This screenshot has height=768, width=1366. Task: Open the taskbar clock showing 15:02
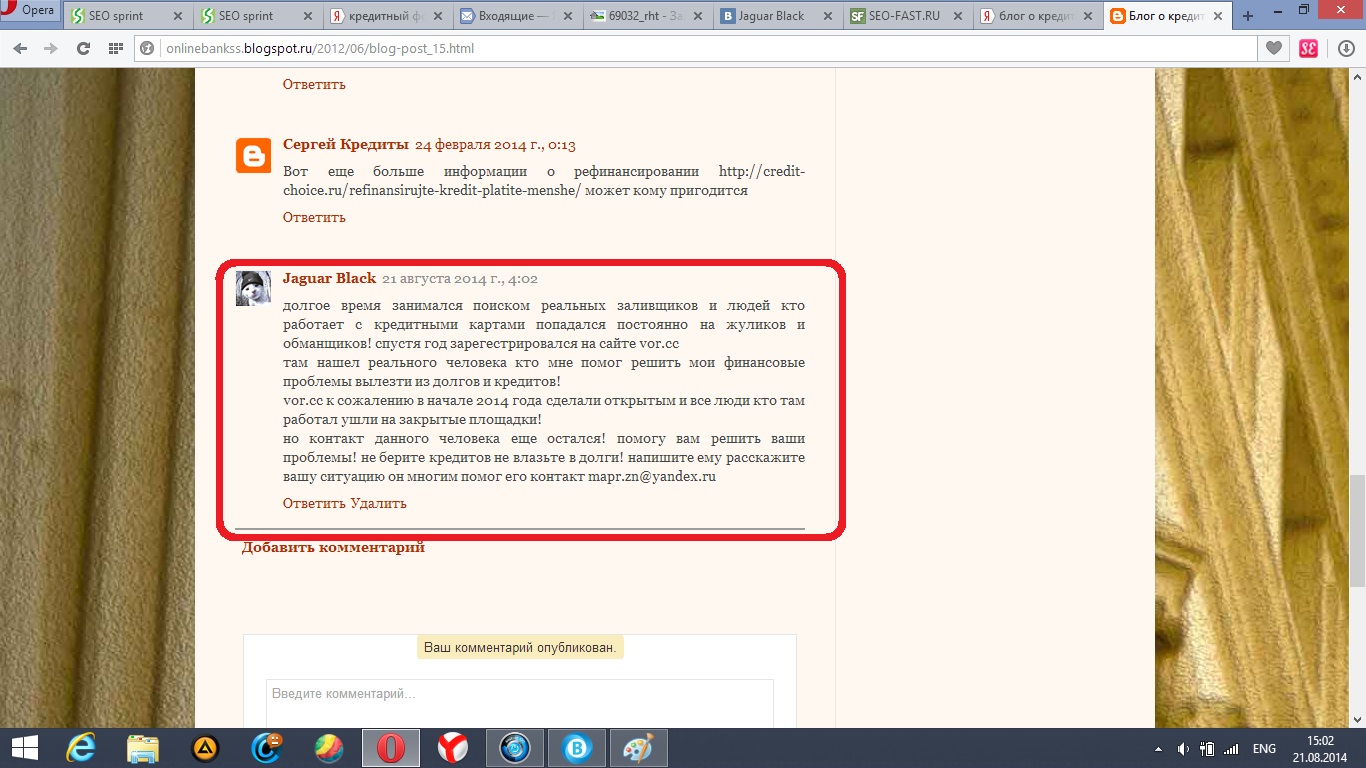point(1320,748)
